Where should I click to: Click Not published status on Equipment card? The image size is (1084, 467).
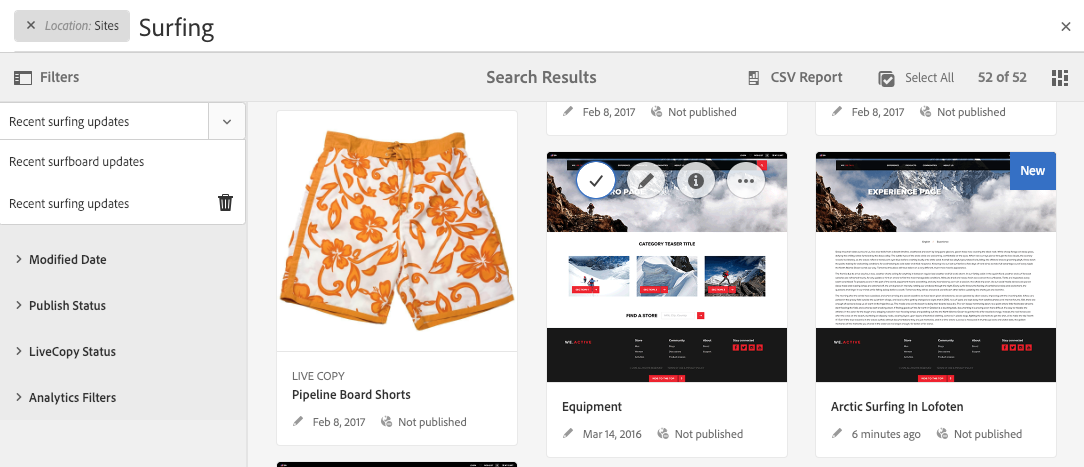coord(709,434)
